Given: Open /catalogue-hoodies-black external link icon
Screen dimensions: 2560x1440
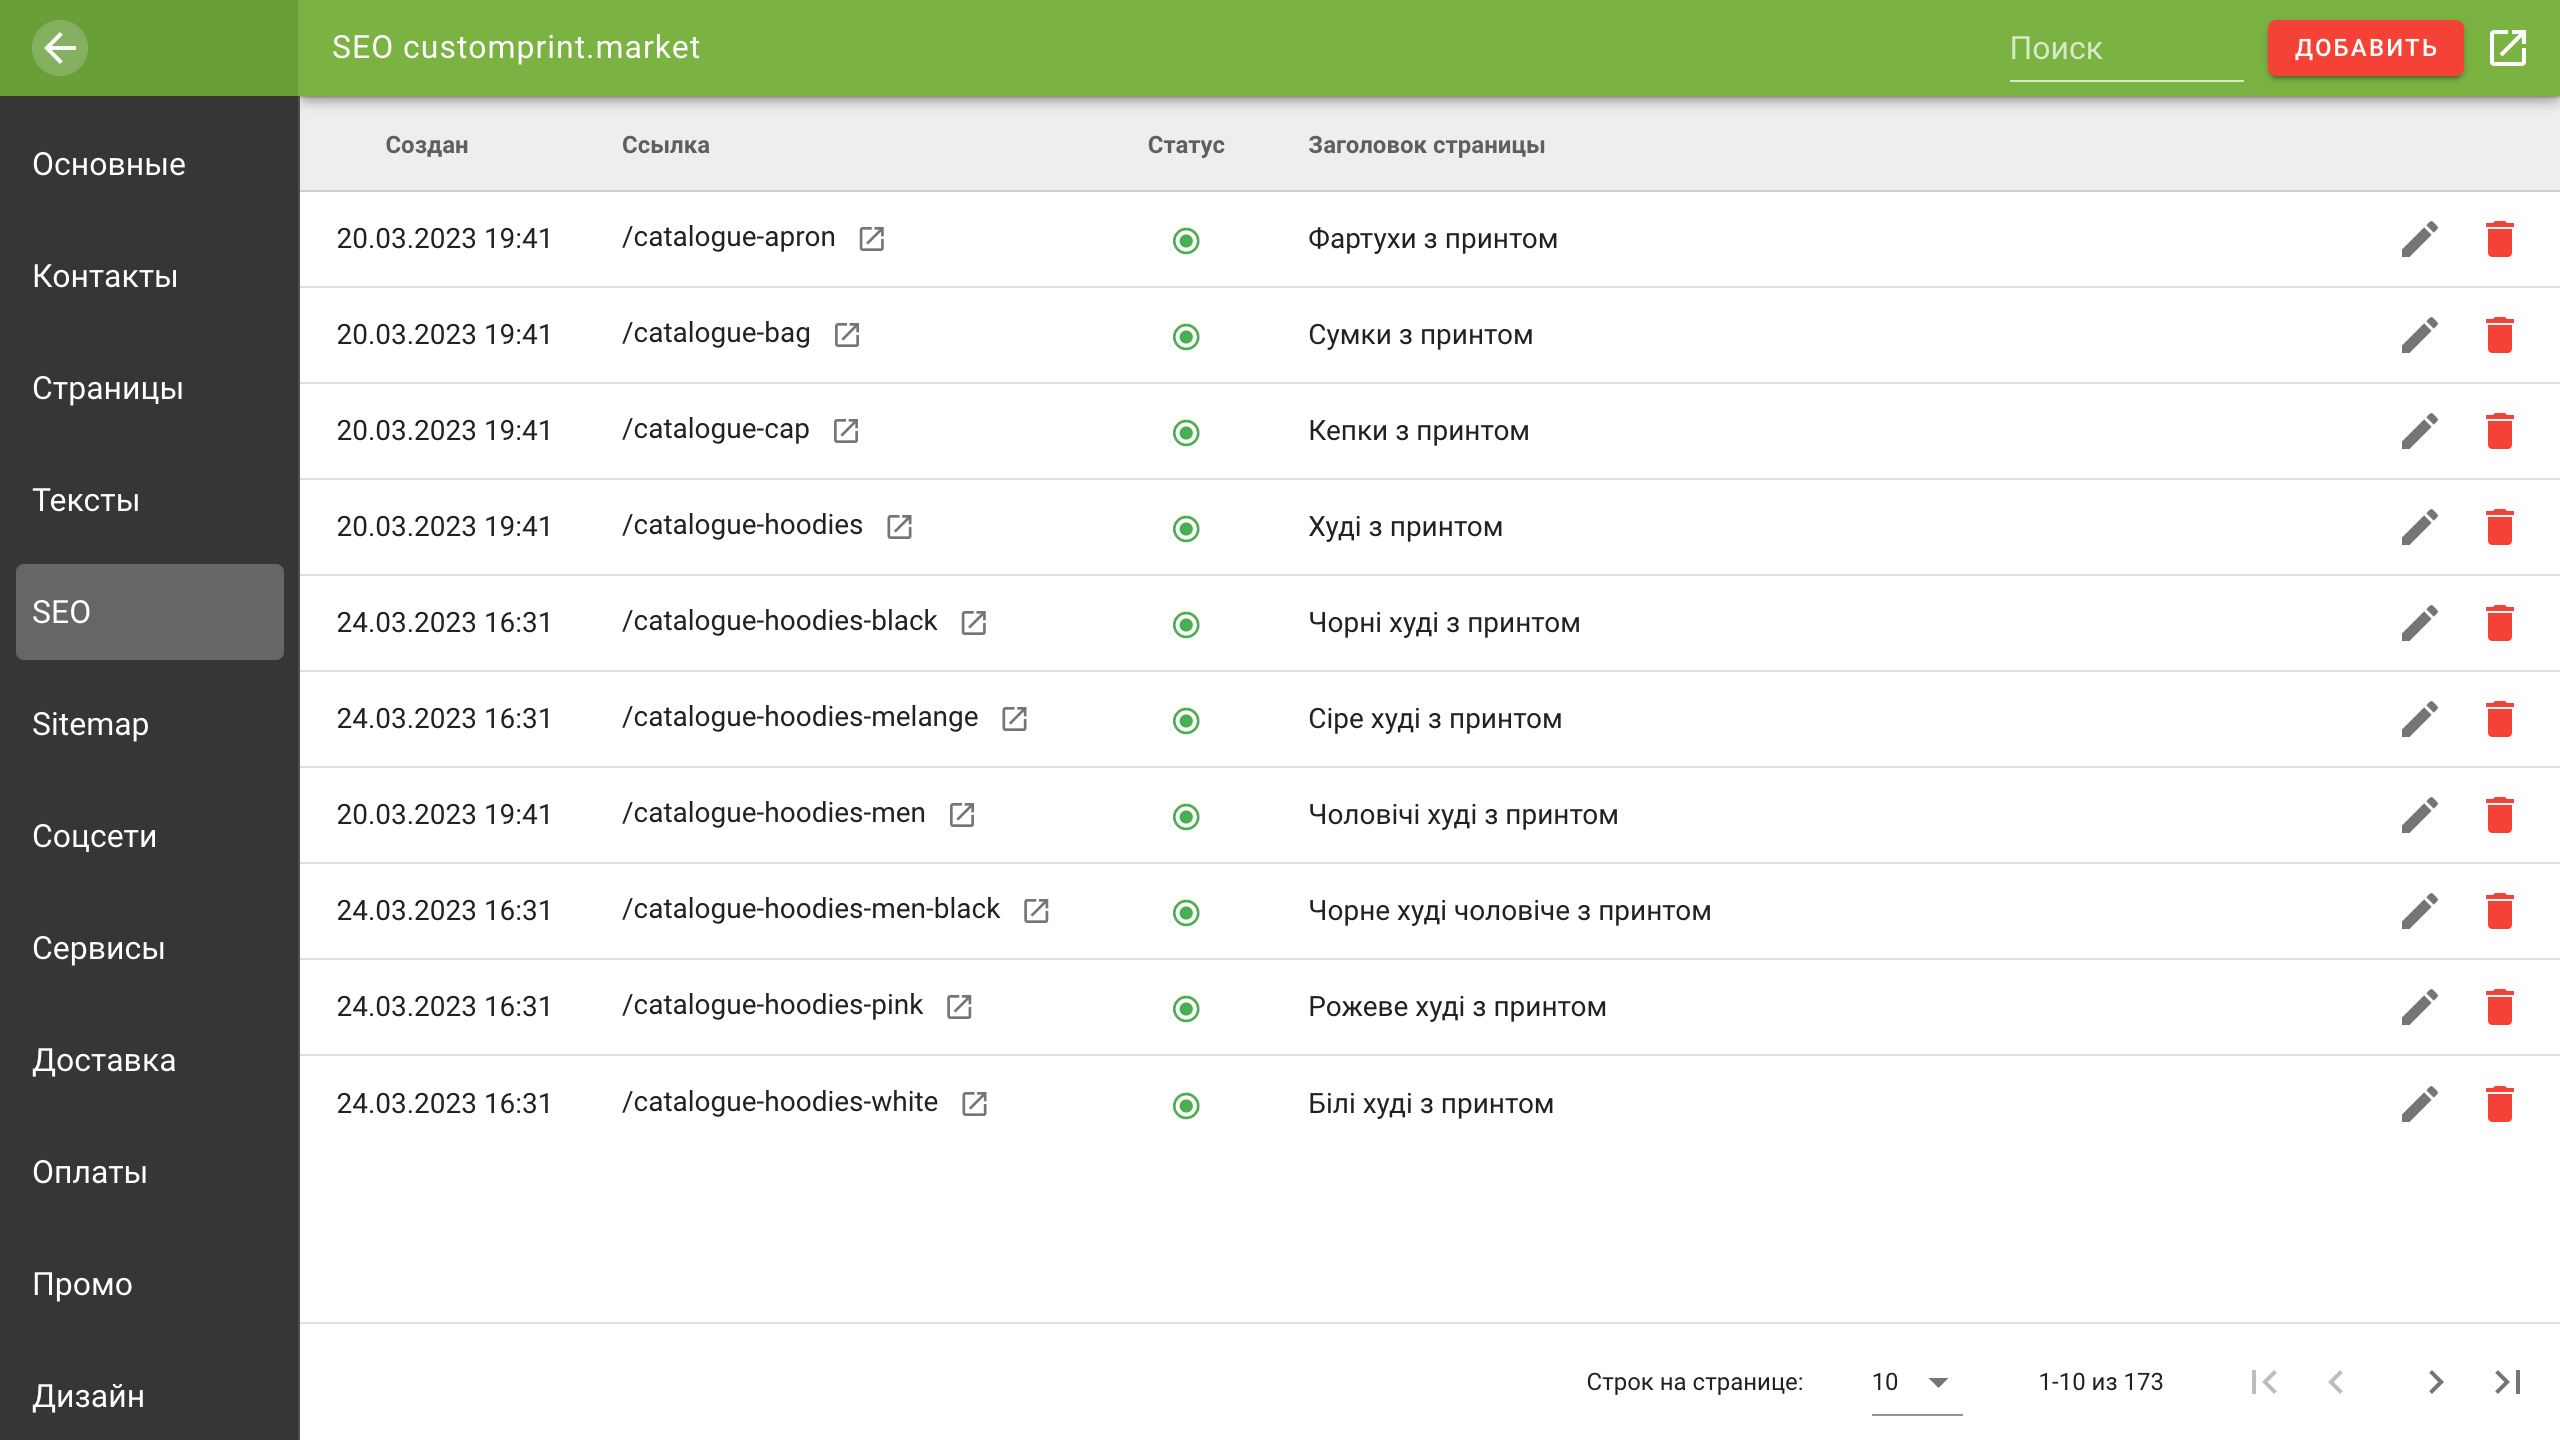Looking at the screenshot, I should click(974, 622).
